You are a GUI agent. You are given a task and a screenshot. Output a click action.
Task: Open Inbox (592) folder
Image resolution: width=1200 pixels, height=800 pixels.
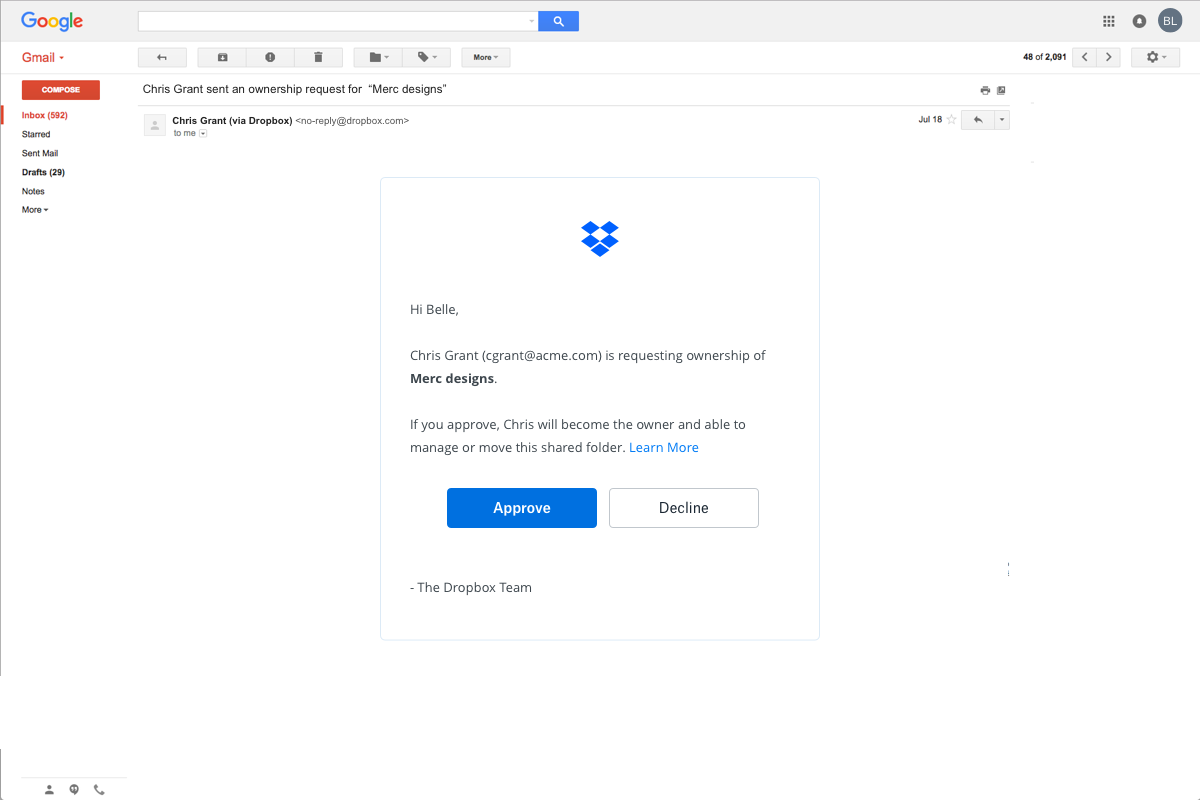pyautogui.click(x=45, y=115)
